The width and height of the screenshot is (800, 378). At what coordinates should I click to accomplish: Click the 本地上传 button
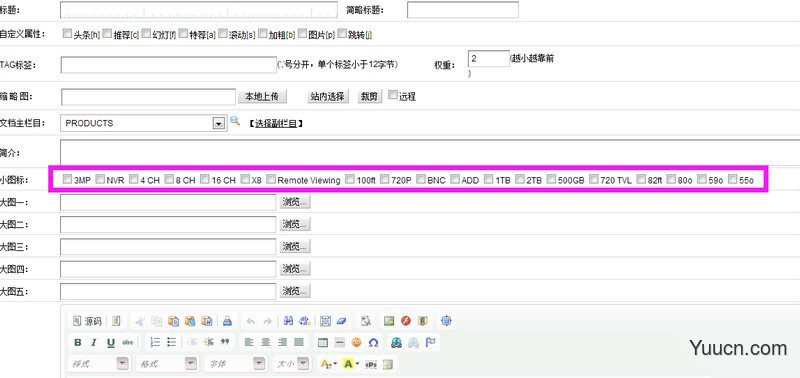262,96
